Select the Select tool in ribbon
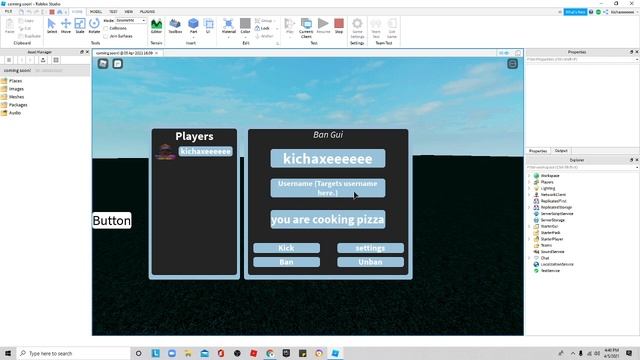This screenshot has height=360, width=640. point(52,26)
